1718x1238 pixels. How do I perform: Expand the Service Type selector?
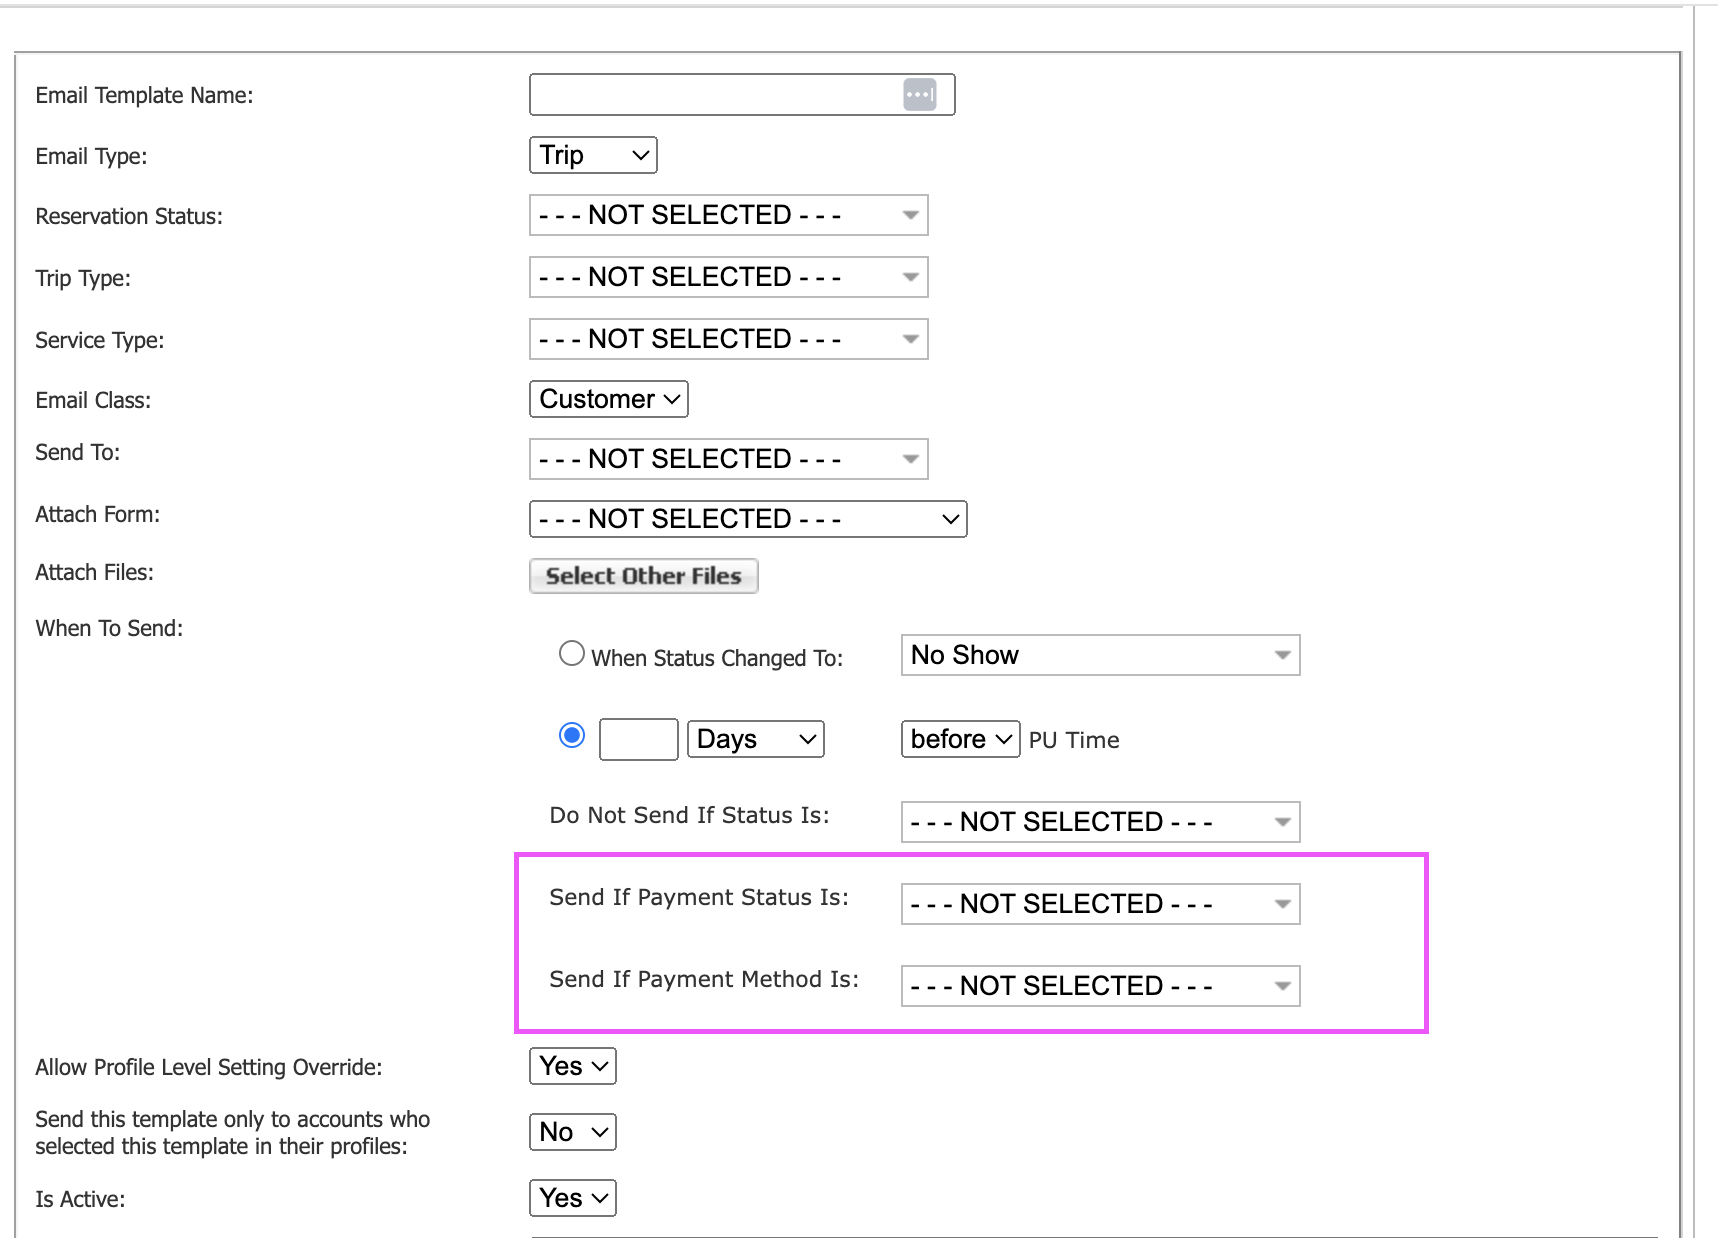coord(728,339)
